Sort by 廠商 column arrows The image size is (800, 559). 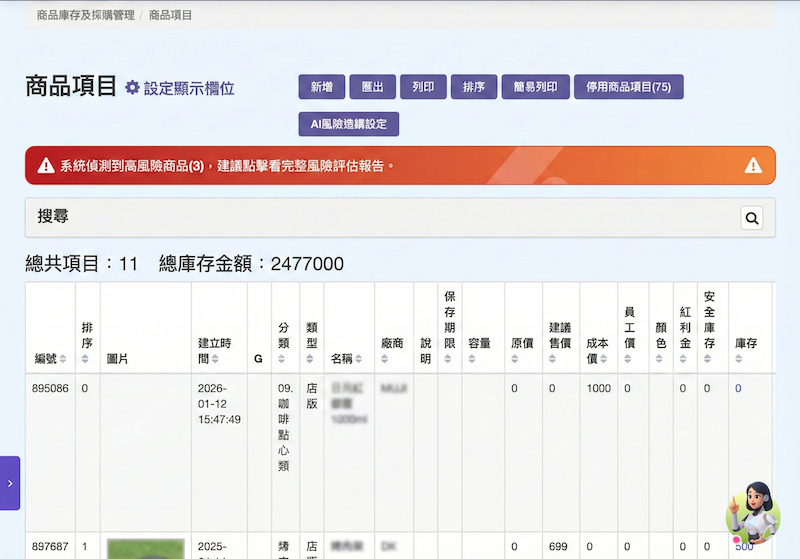385,359
